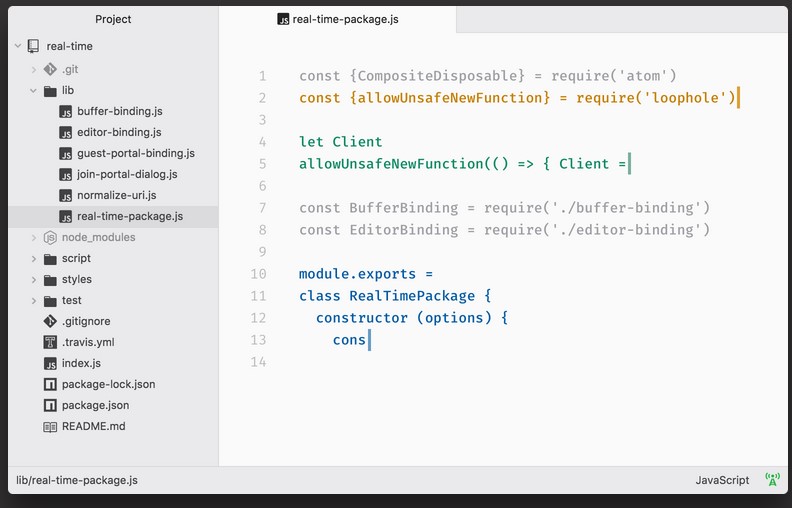Screen dimensions: 792x508
Task: Click 'BufferBinding' on line 7
Action: tap(404, 208)
